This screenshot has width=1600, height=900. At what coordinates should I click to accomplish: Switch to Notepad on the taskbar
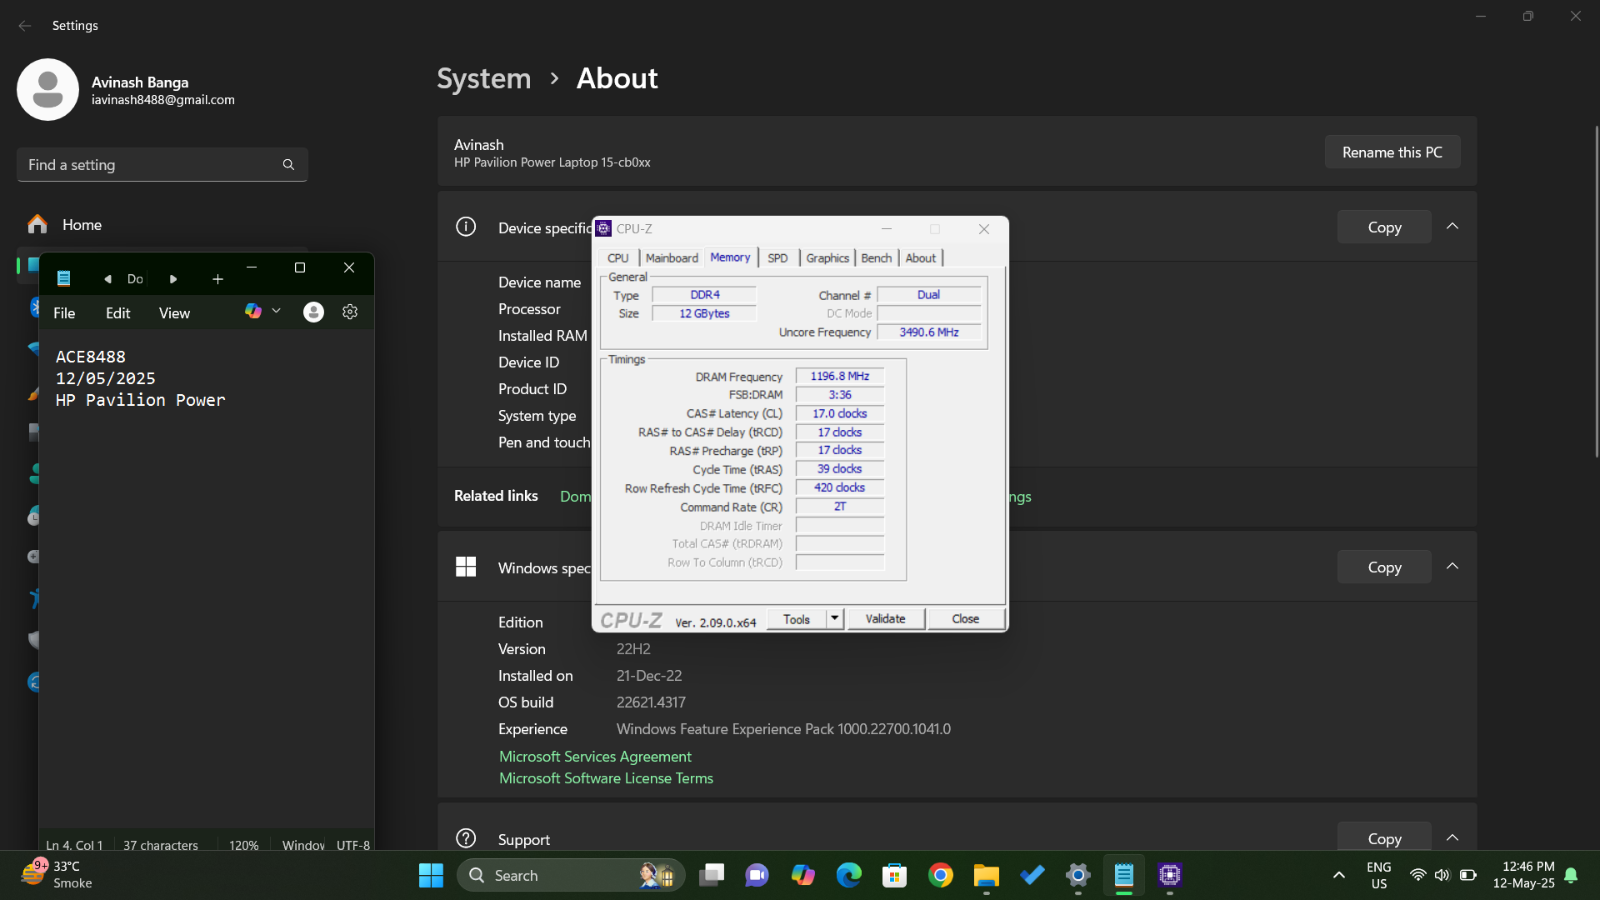[1124, 876]
